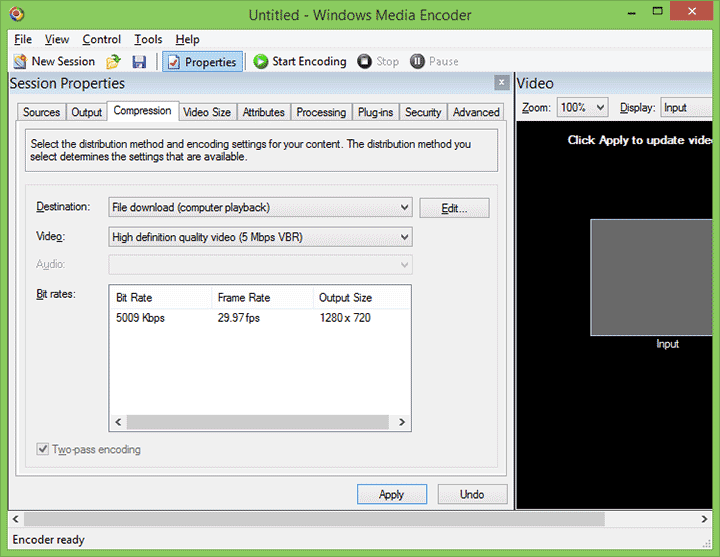Click Start Encoding green play icon

tap(260, 62)
